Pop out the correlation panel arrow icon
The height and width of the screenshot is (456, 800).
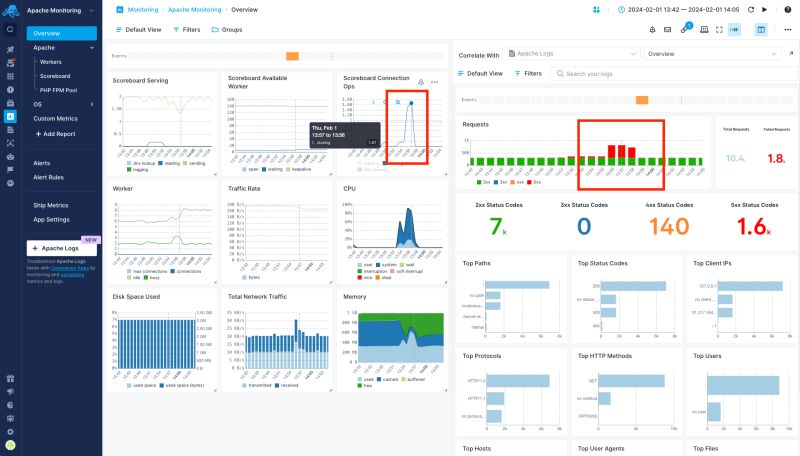coord(791,53)
